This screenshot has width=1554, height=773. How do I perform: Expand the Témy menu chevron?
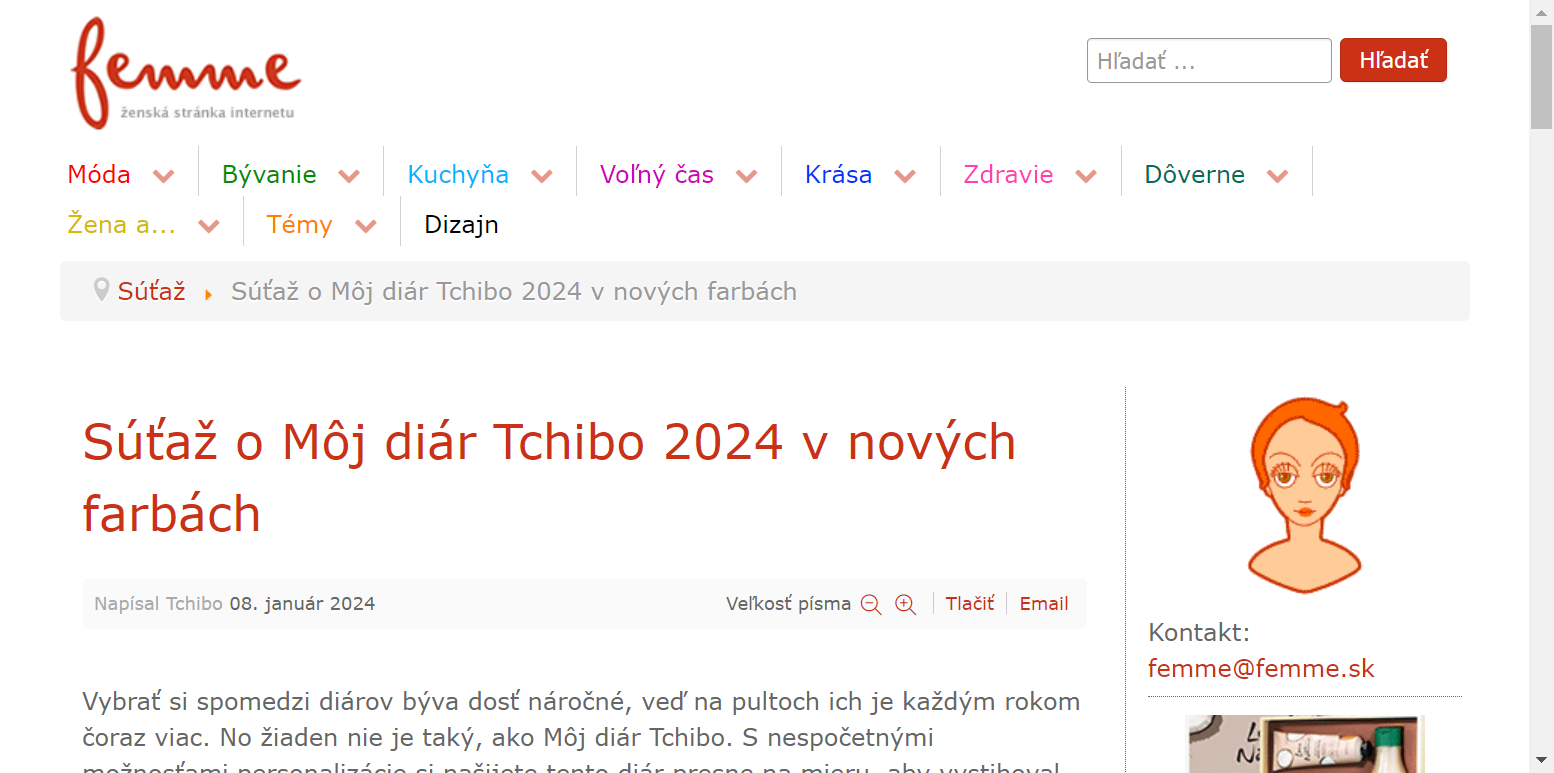366,226
